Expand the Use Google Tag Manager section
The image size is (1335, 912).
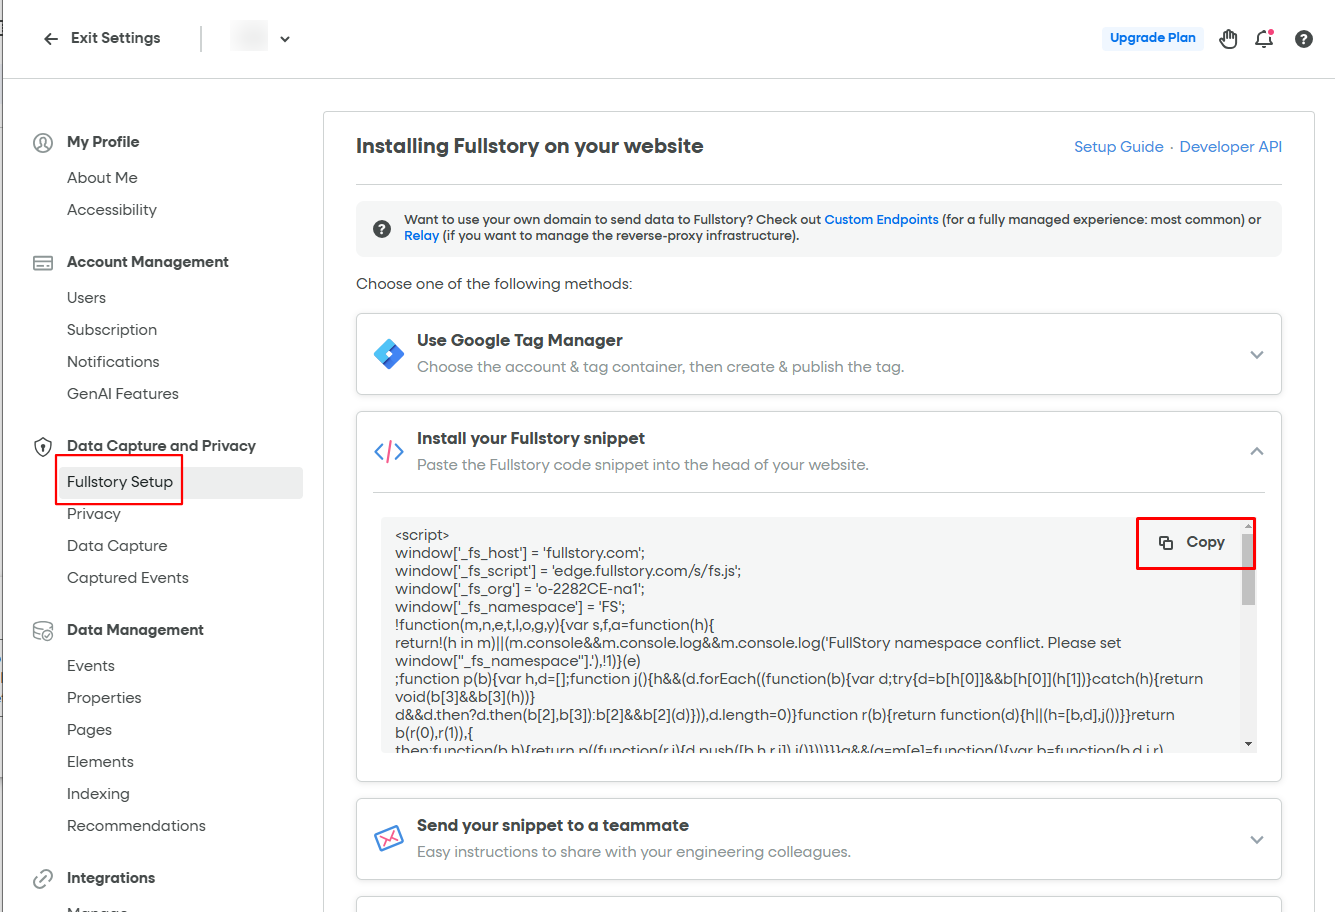[1256, 355]
